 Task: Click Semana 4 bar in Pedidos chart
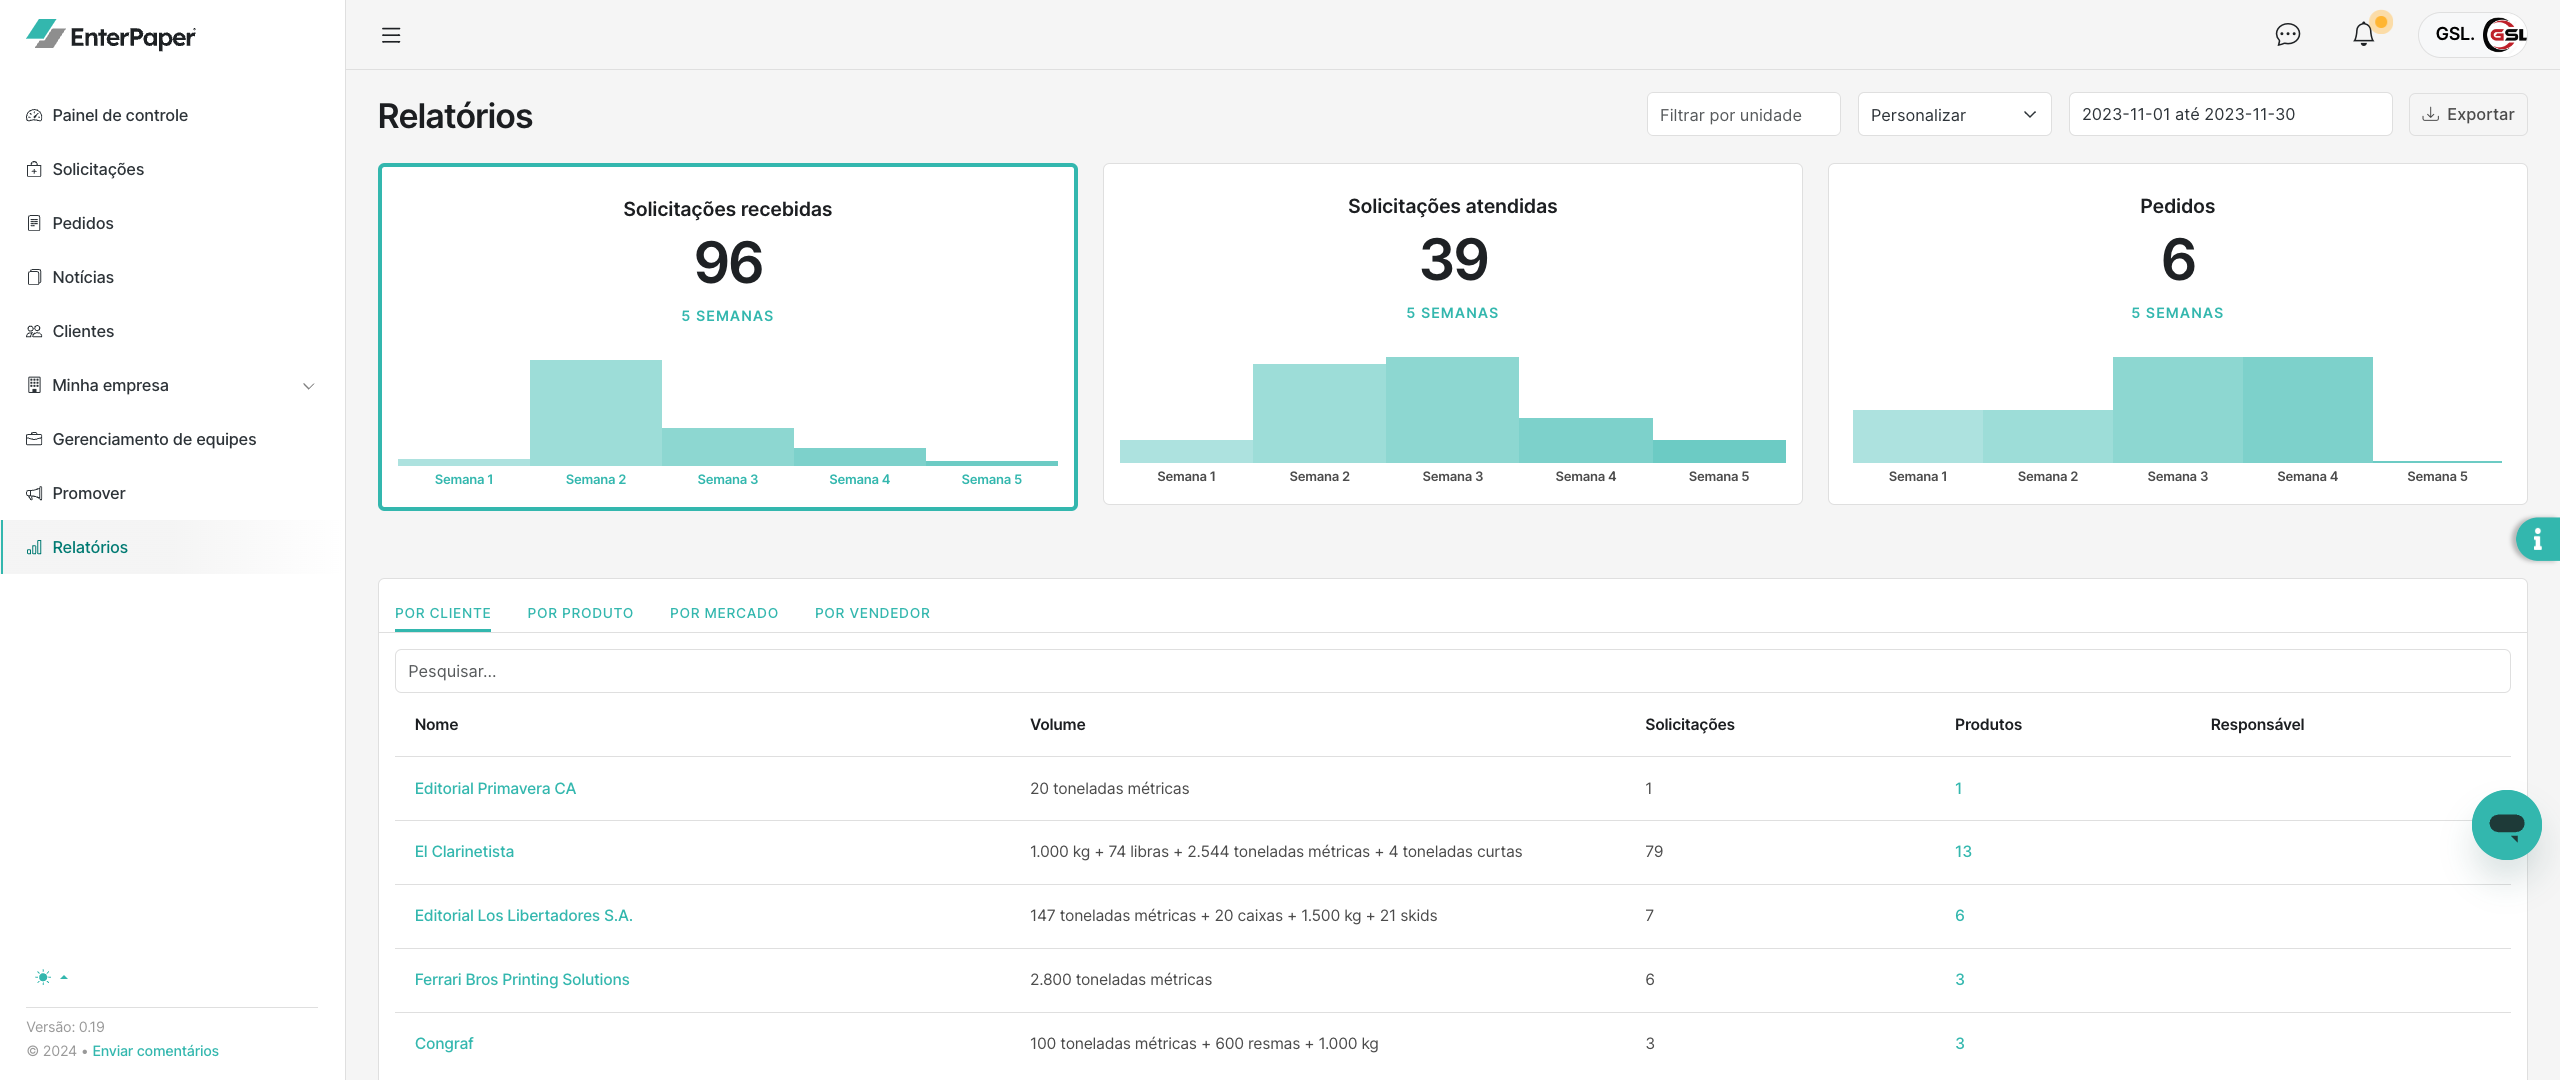tap(2307, 409)
